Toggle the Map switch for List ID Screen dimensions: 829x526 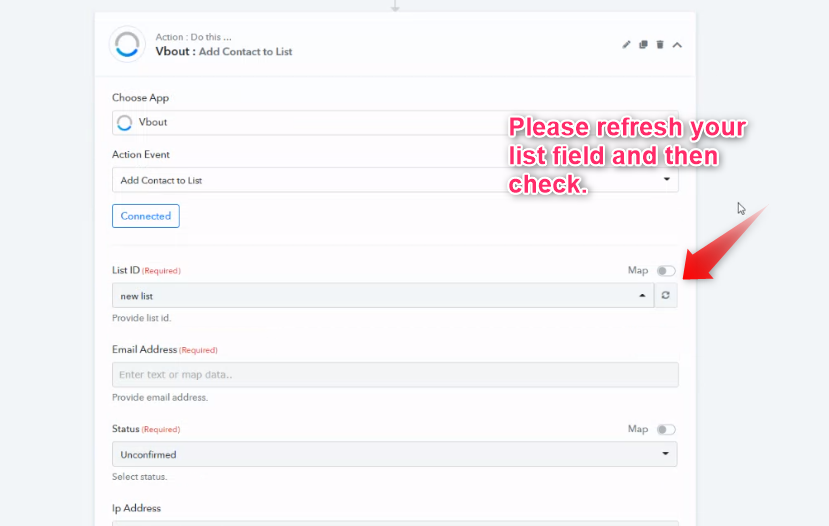pyautogui.click(x=666, y=271)
